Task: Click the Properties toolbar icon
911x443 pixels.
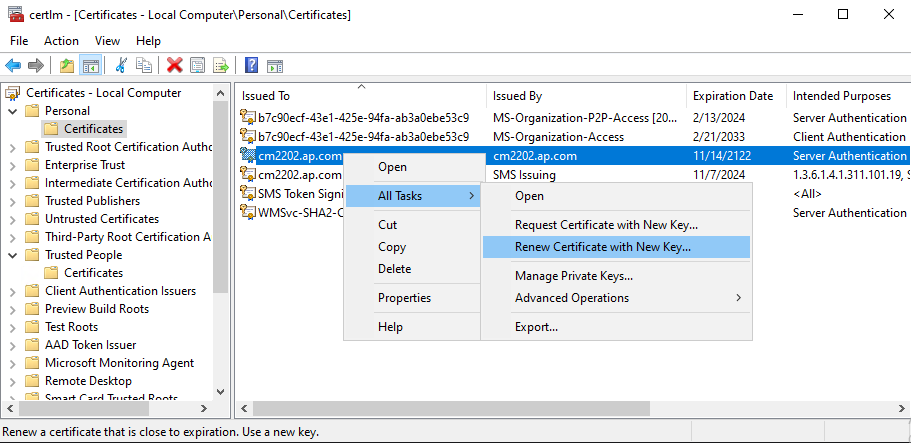Action: [198, 65]
